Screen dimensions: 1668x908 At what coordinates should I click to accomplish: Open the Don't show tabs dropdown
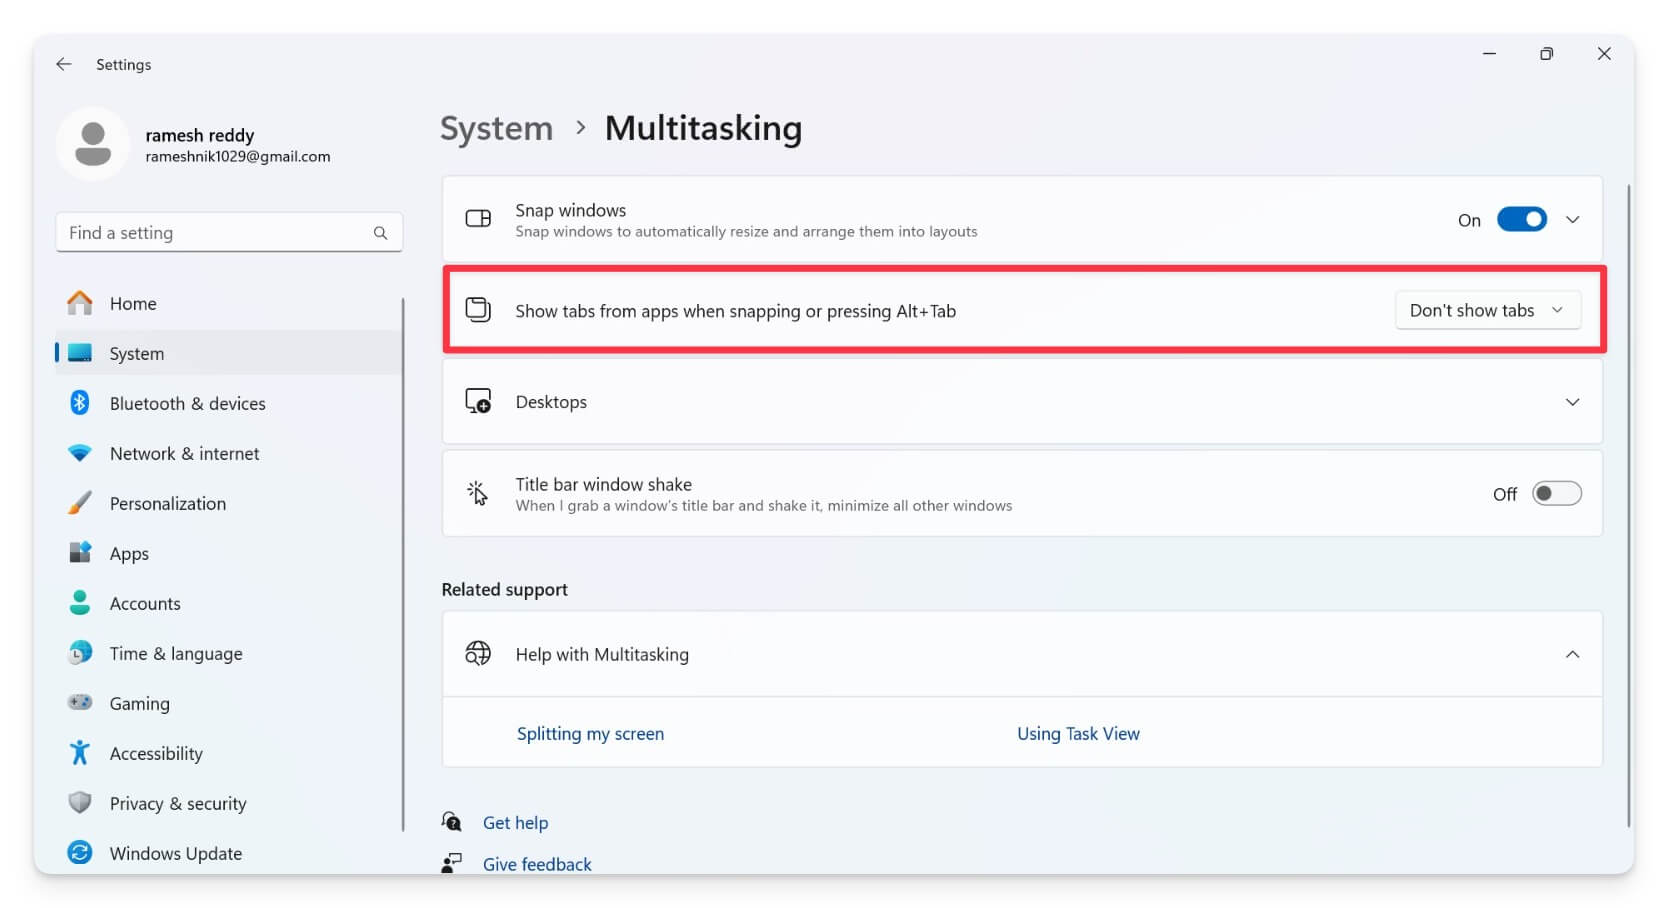click(x=1487, y=310)
